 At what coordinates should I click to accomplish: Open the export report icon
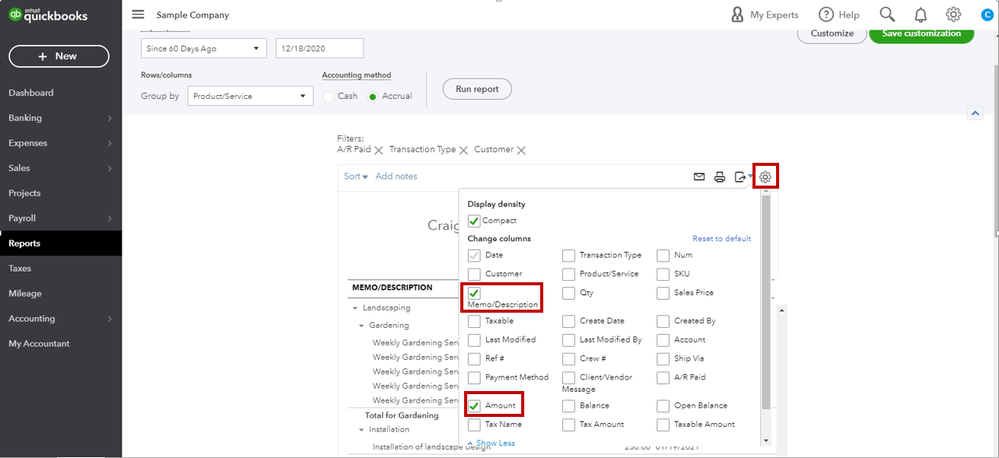741,177
